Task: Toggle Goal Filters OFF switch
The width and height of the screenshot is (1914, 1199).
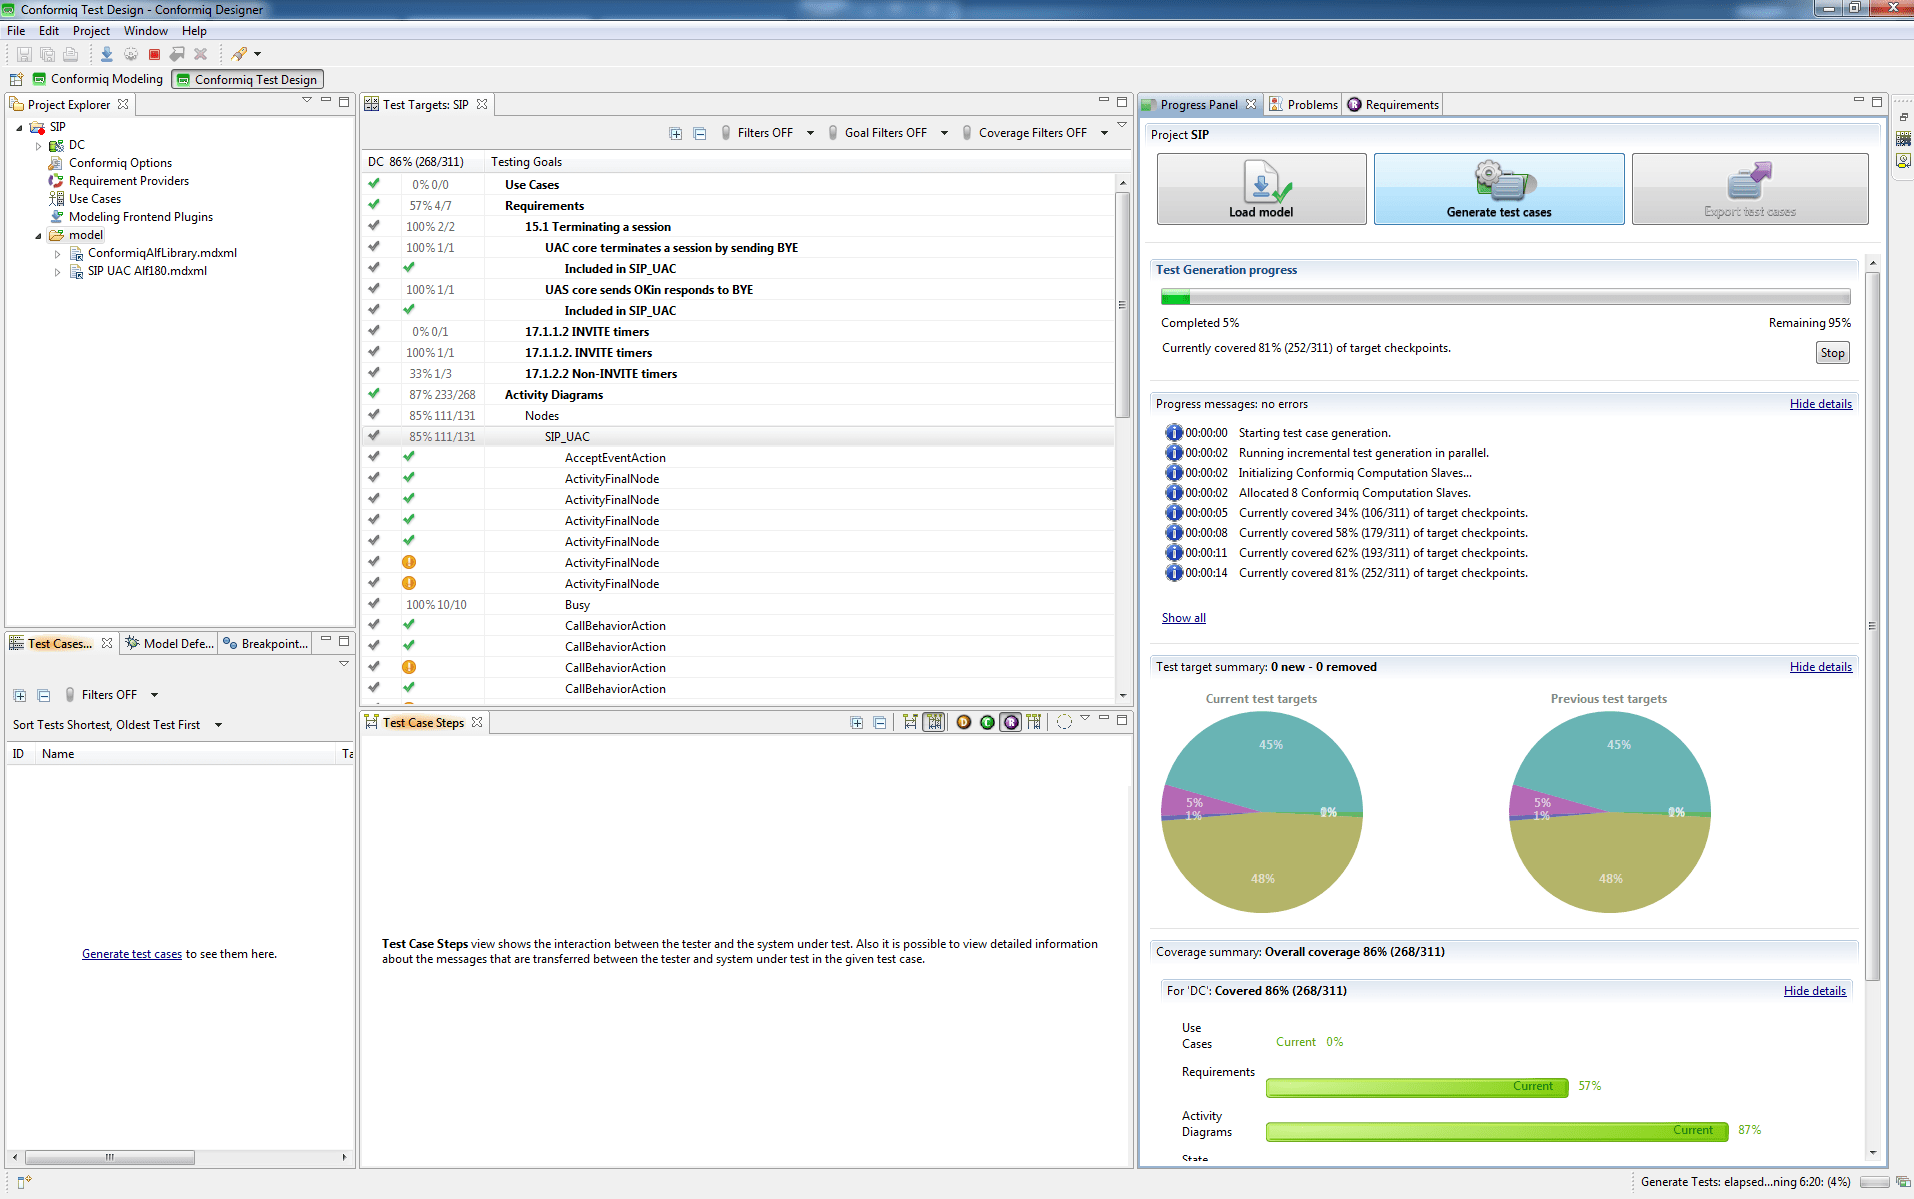Action: 833,133
